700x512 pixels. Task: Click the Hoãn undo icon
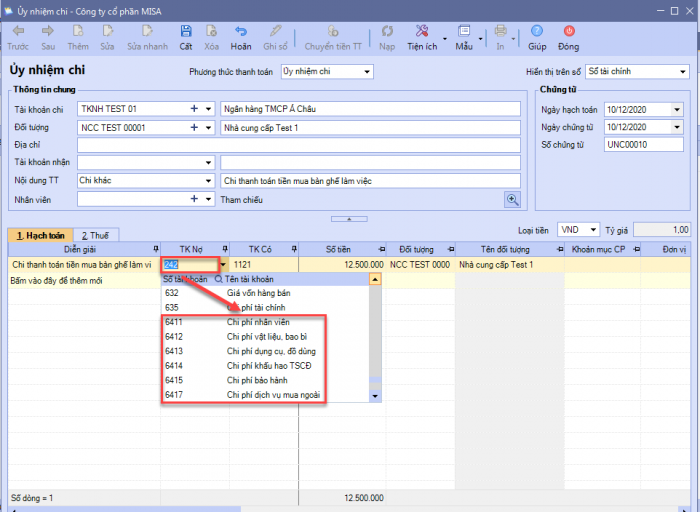point(240,32)
